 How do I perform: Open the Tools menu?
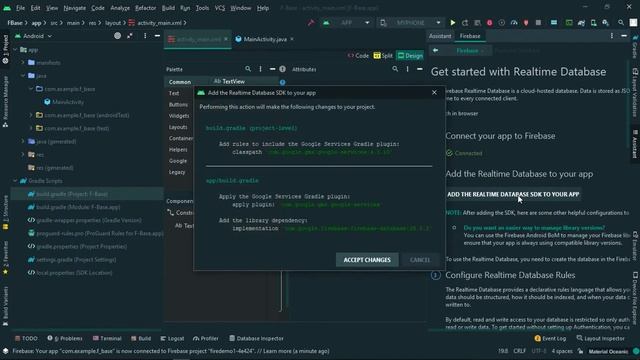click(x=202, y=8)
